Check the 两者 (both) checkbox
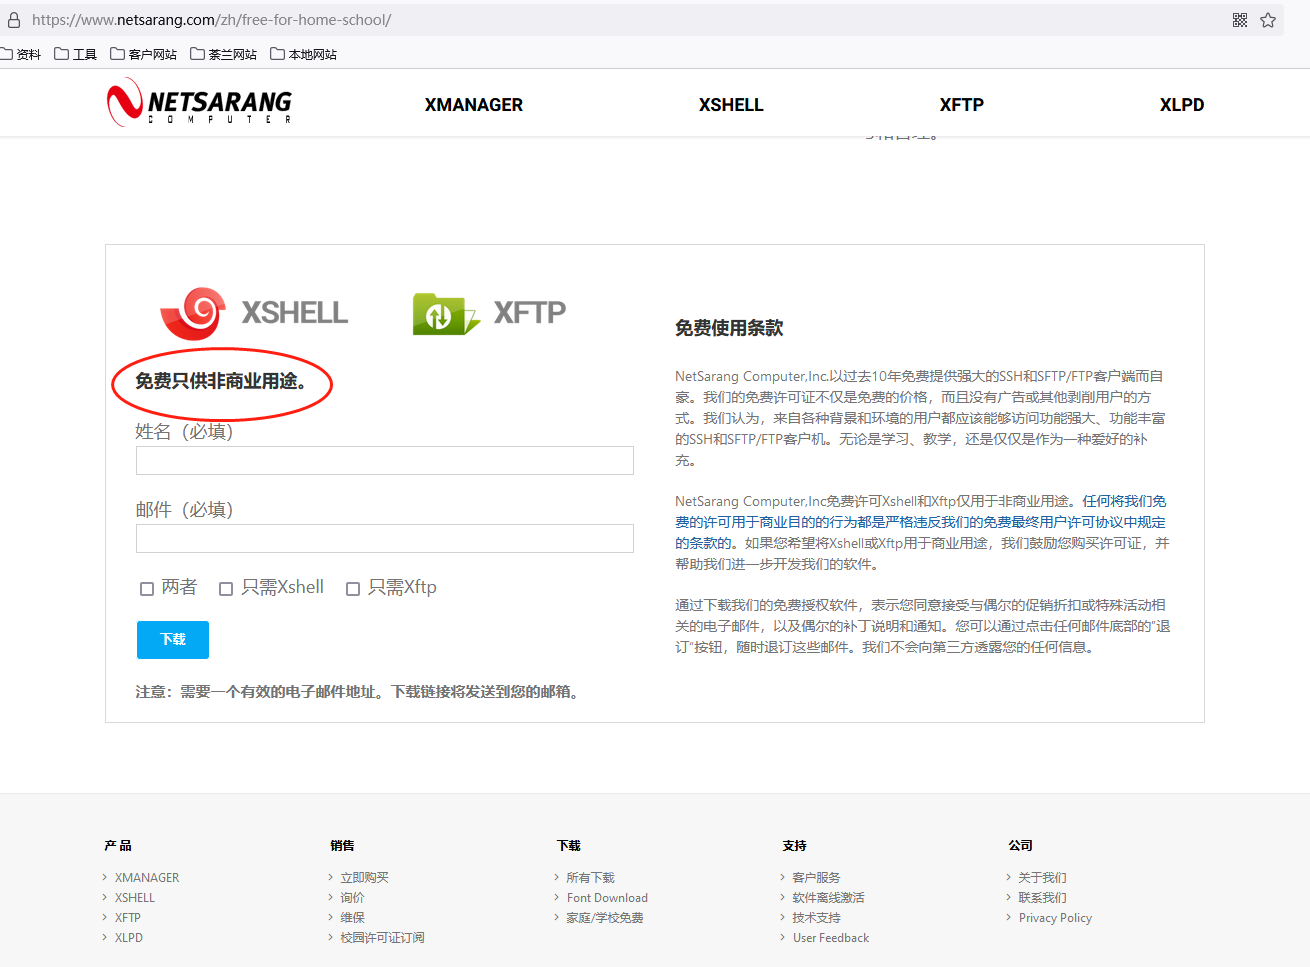 point(147,589)
